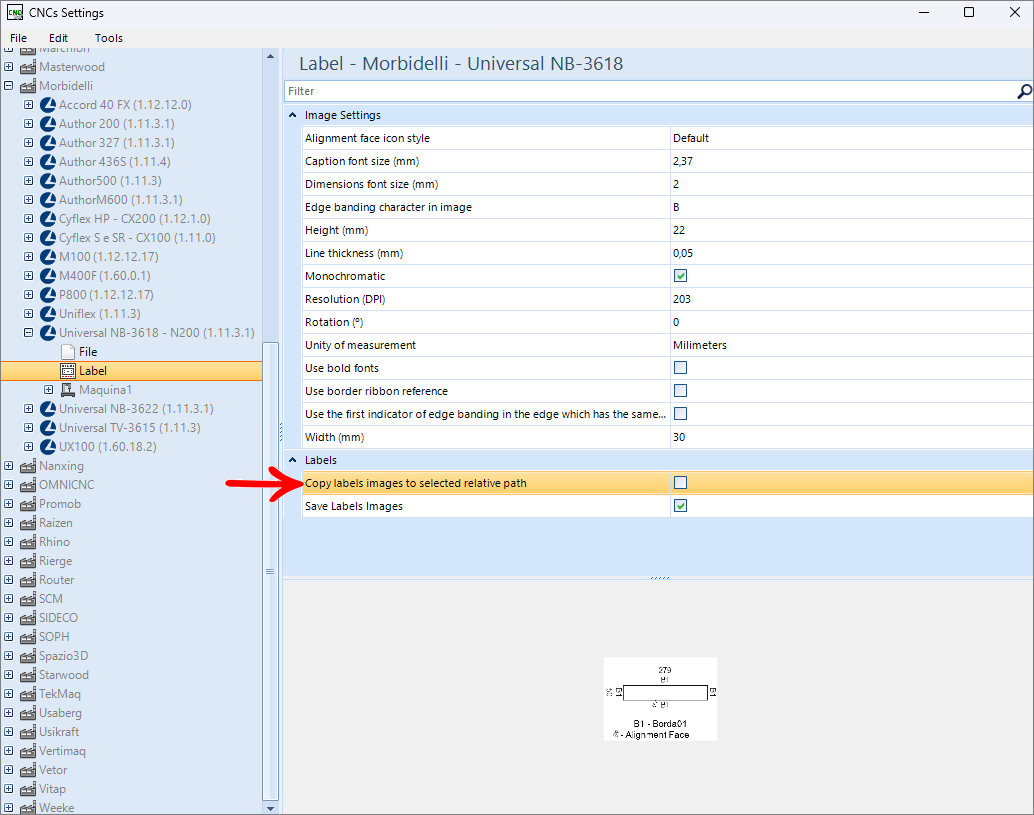Viewport: 1034px width, 815px height.
Task: Expand the Cyflex S e SR - CX100 node
Action: pos(28,238)
